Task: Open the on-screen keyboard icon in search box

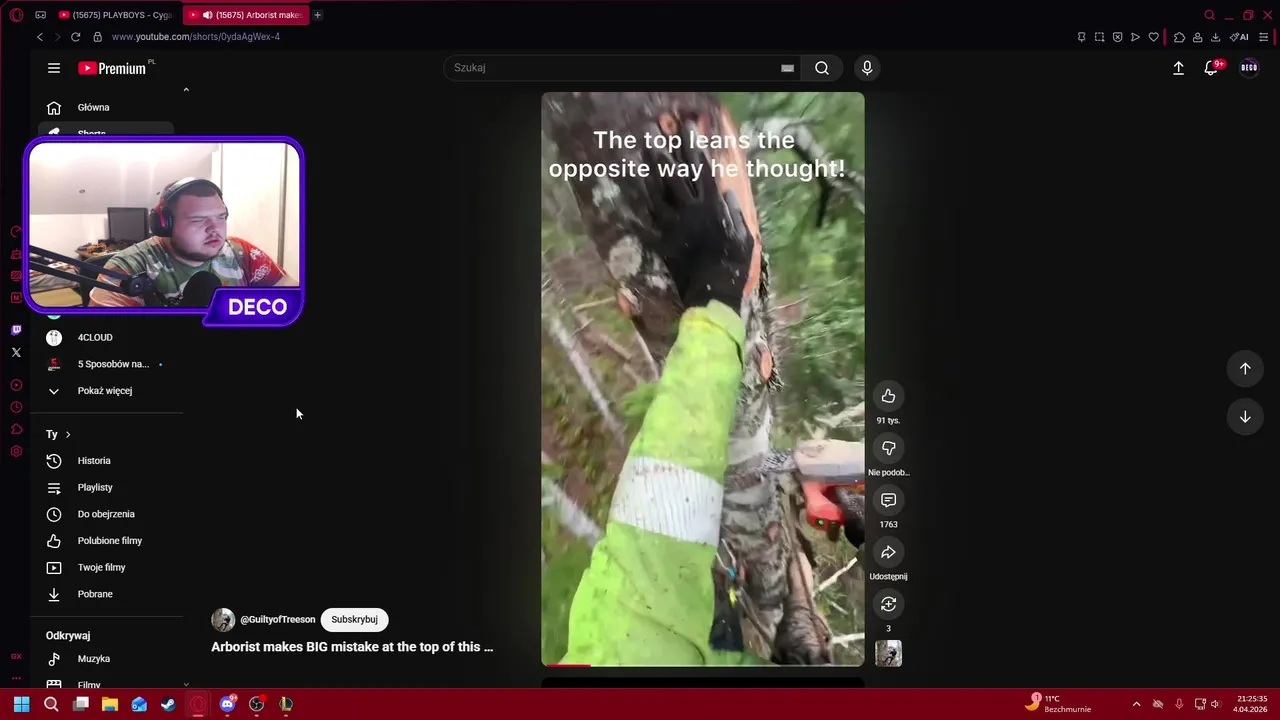Action: [787, 68]
